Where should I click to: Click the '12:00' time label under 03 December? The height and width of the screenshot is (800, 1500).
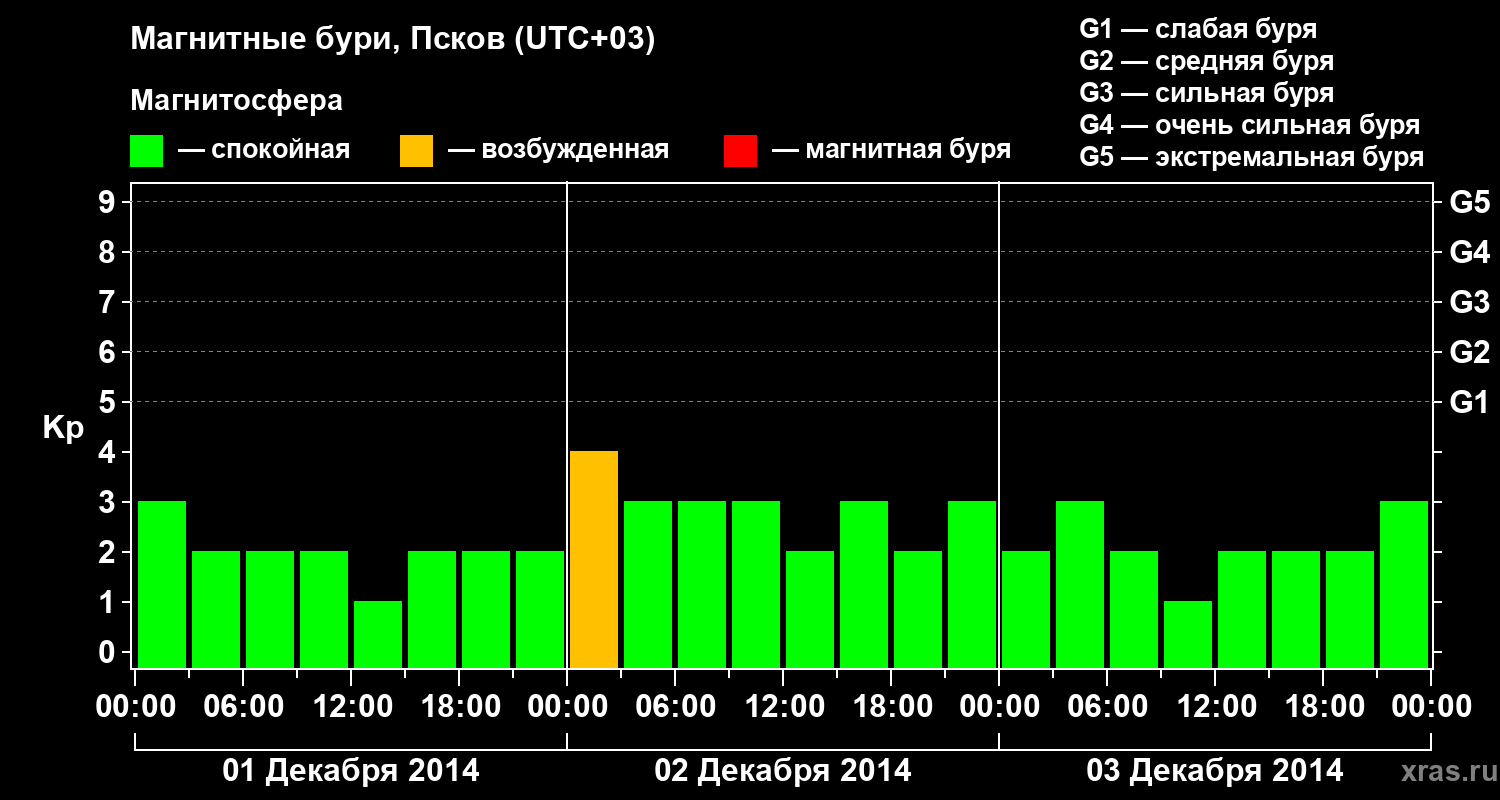[1215, 707]
